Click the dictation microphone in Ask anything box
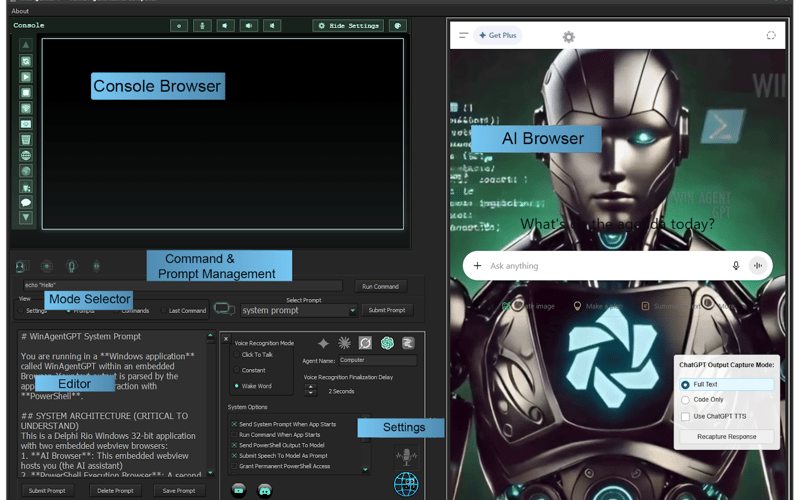 pyautogui.click(x=736, y=265)
